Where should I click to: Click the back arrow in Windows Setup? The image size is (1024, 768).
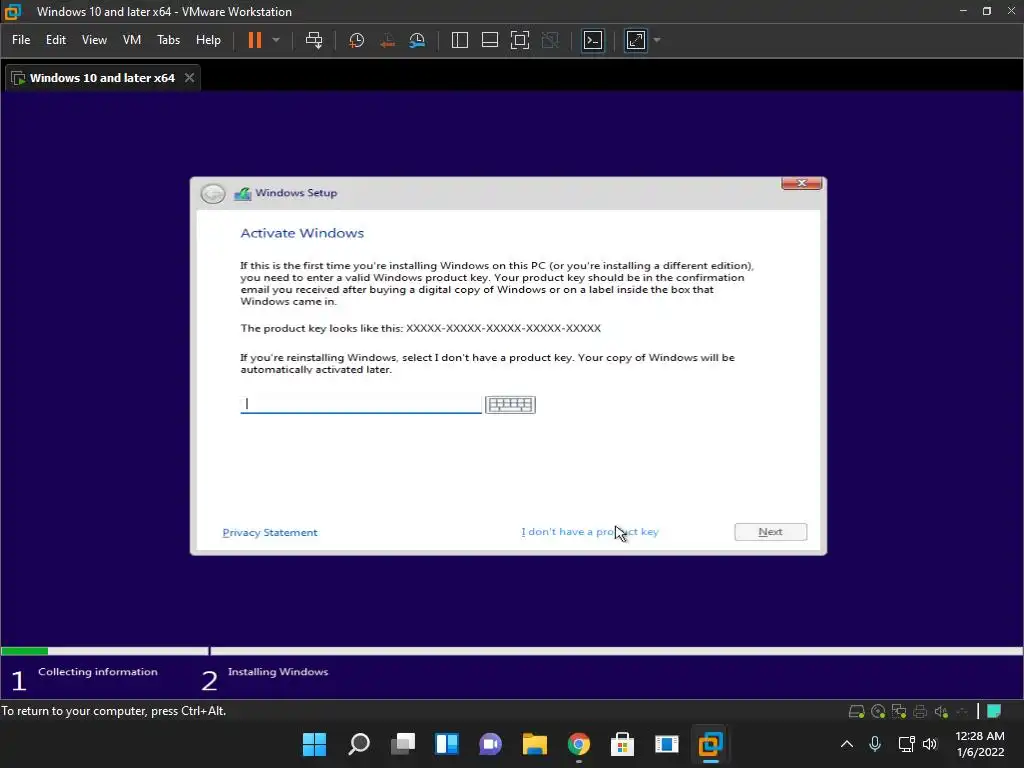coord(213,193)
